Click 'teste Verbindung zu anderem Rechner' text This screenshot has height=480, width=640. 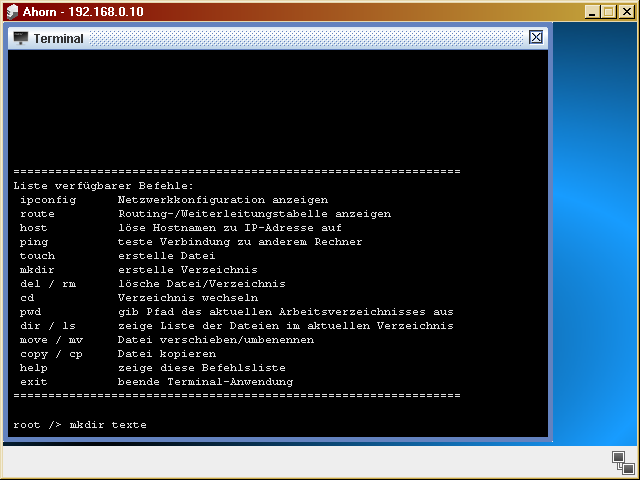(x=240, y=242)
